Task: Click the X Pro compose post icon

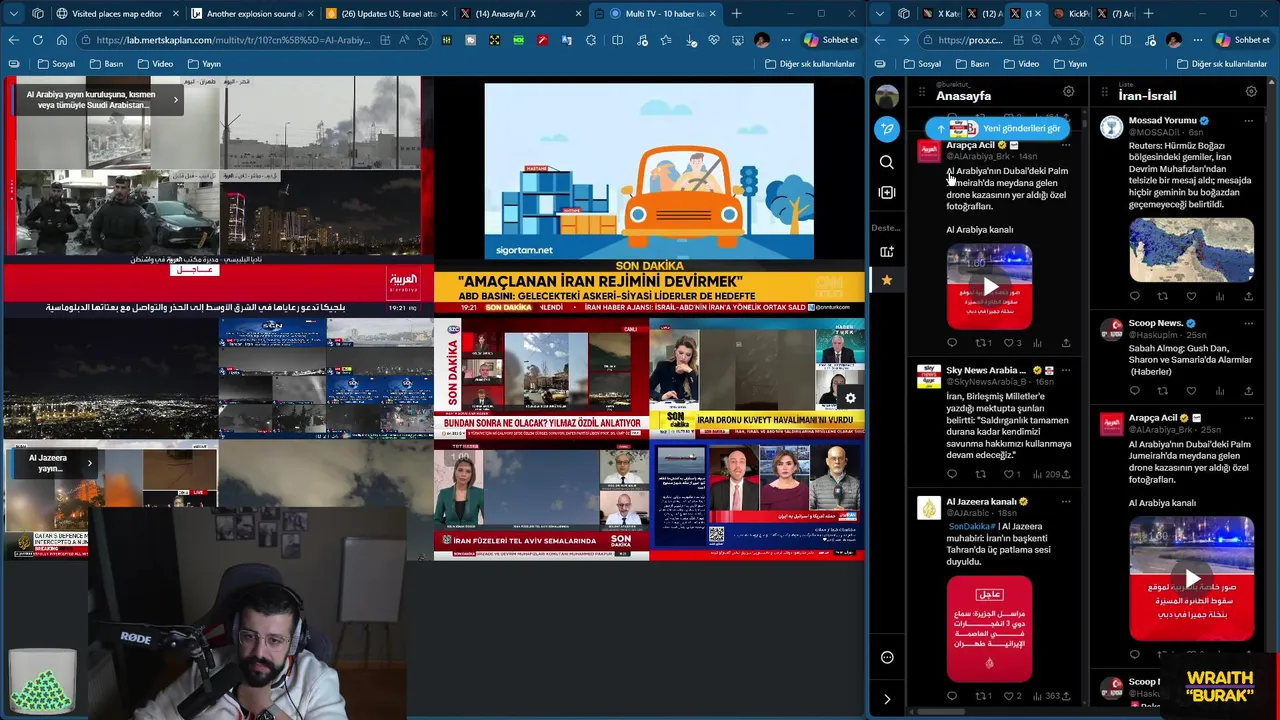Action: coord(887,129)
